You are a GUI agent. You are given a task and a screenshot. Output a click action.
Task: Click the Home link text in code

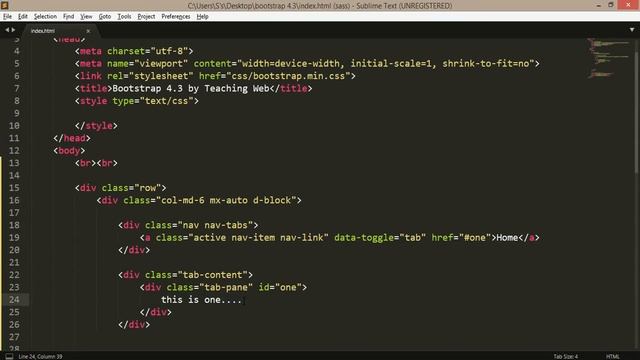click(507, 238)
